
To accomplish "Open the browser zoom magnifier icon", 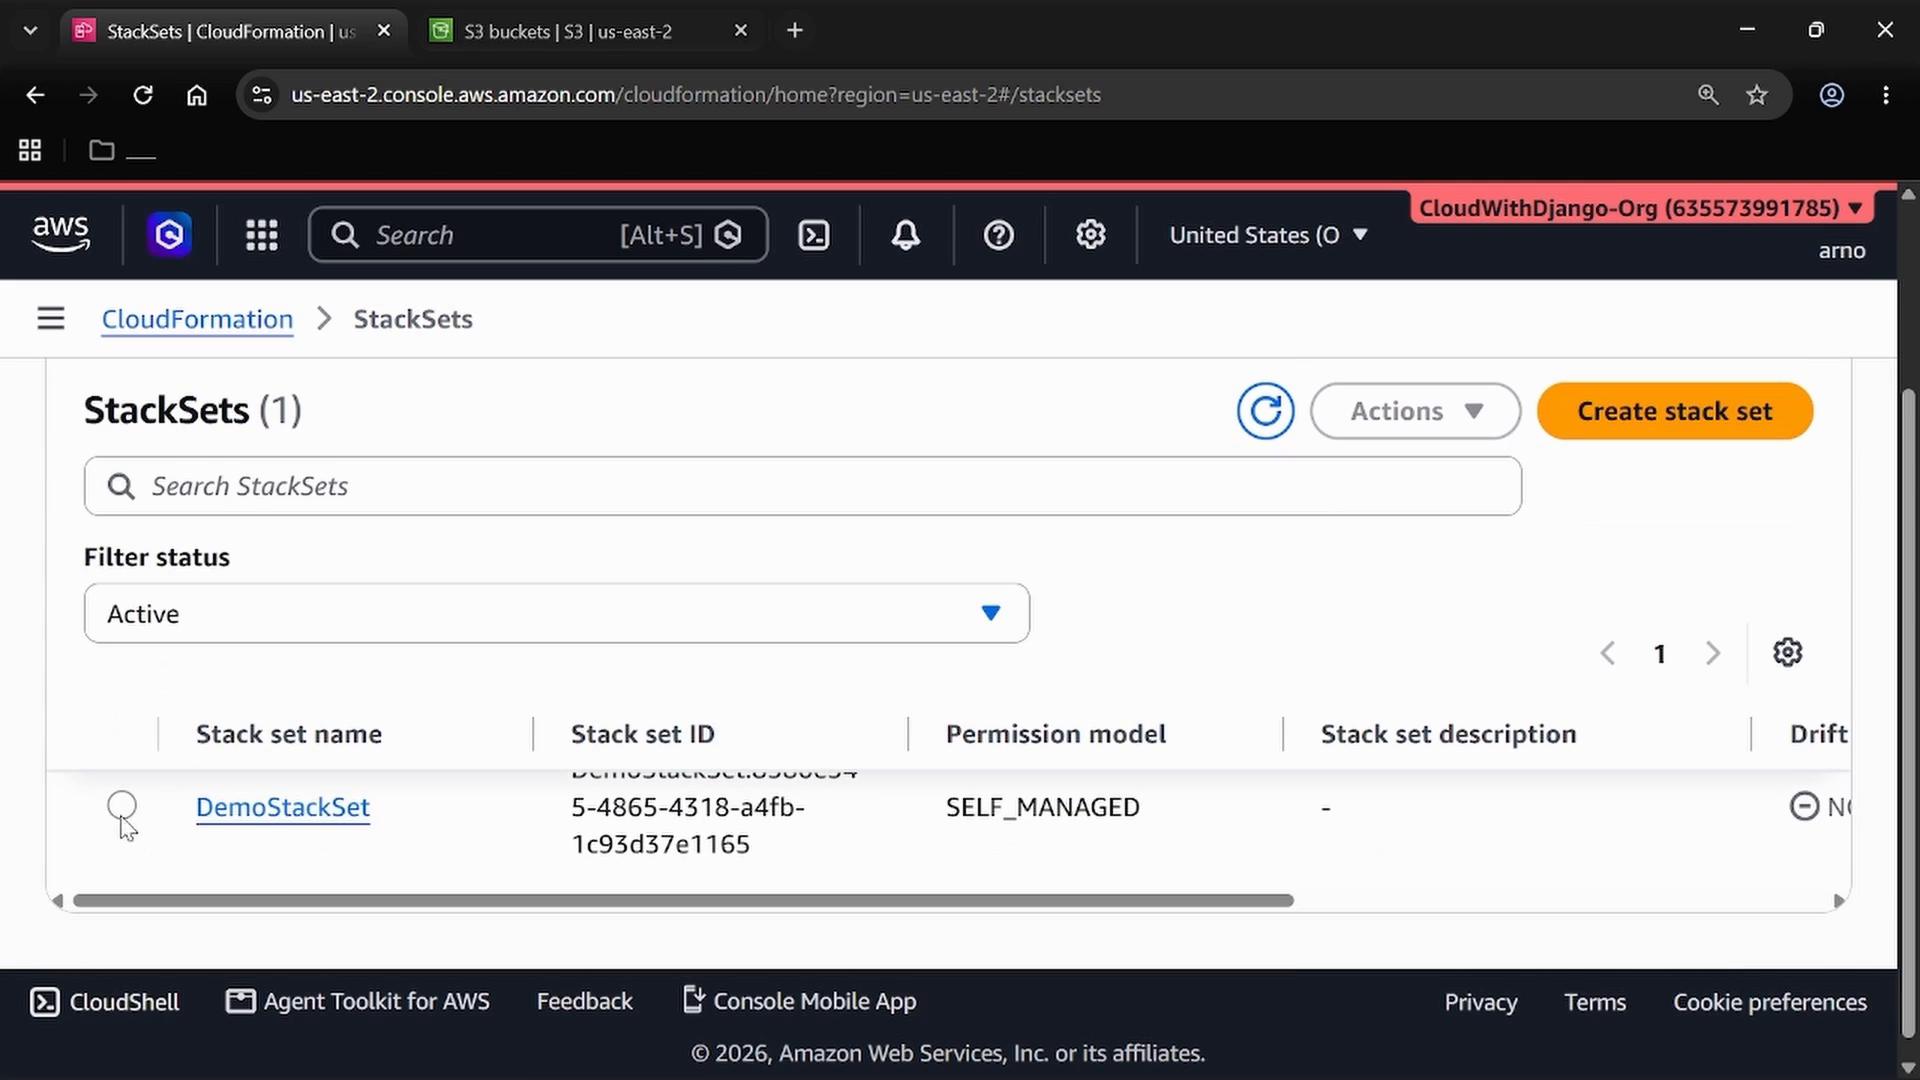I will tap(1708, 95).
